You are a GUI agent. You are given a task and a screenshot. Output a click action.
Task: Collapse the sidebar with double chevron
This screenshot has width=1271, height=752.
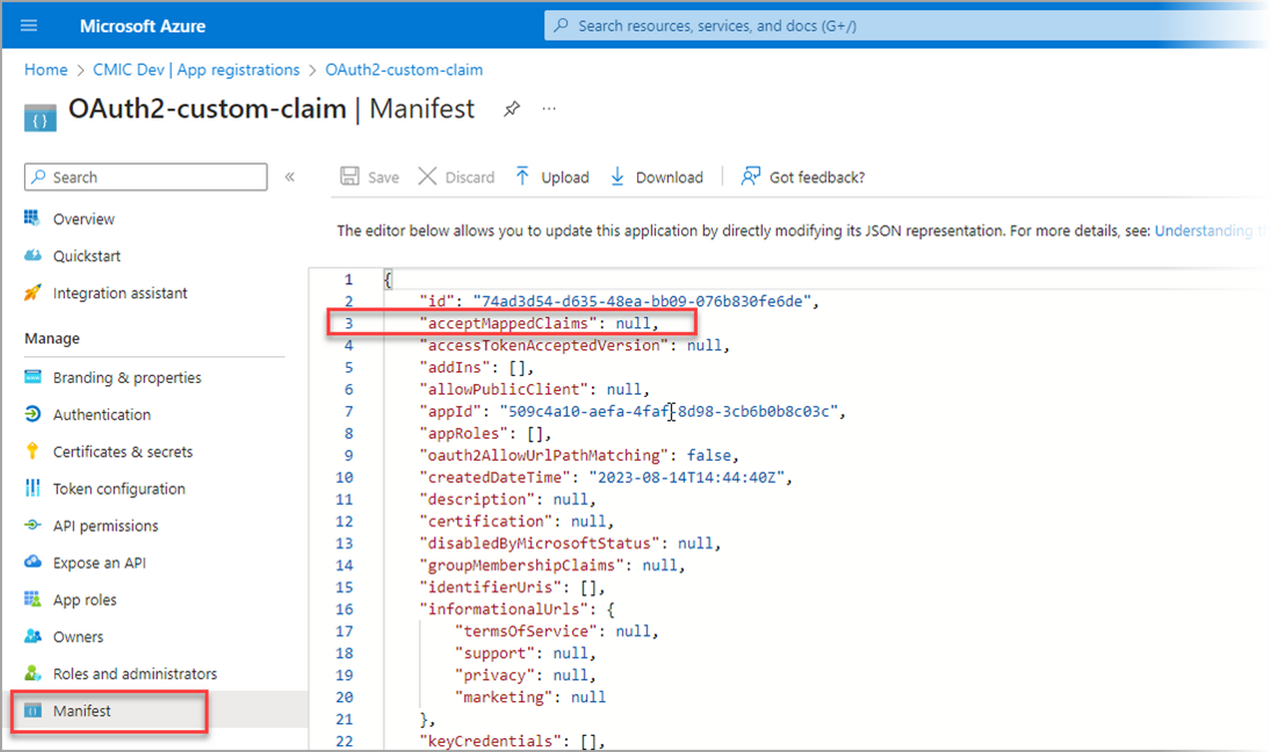290,177
